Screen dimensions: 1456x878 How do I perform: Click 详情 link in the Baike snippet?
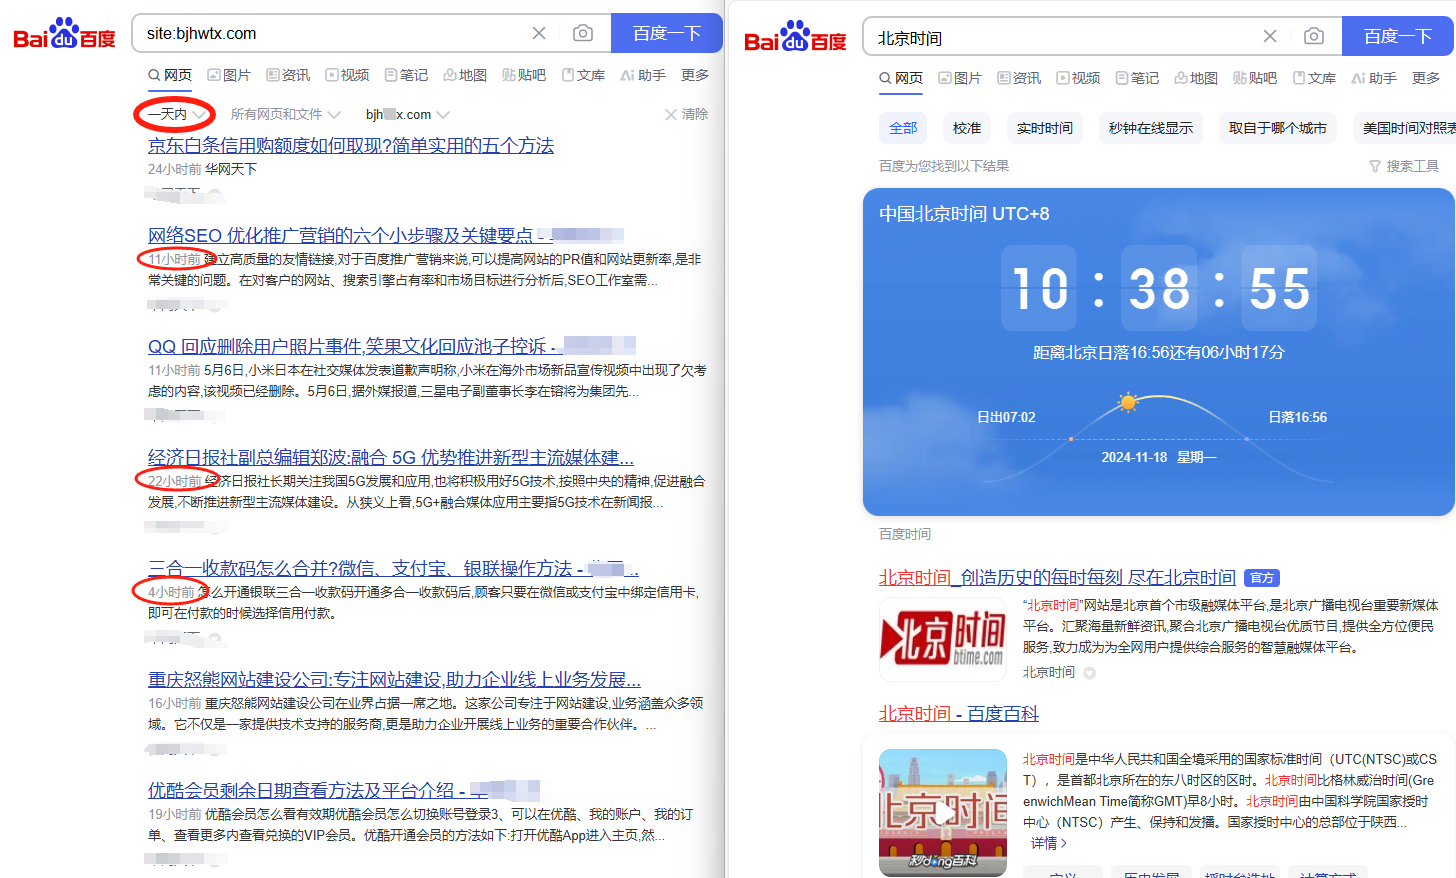click(1049, 843)
